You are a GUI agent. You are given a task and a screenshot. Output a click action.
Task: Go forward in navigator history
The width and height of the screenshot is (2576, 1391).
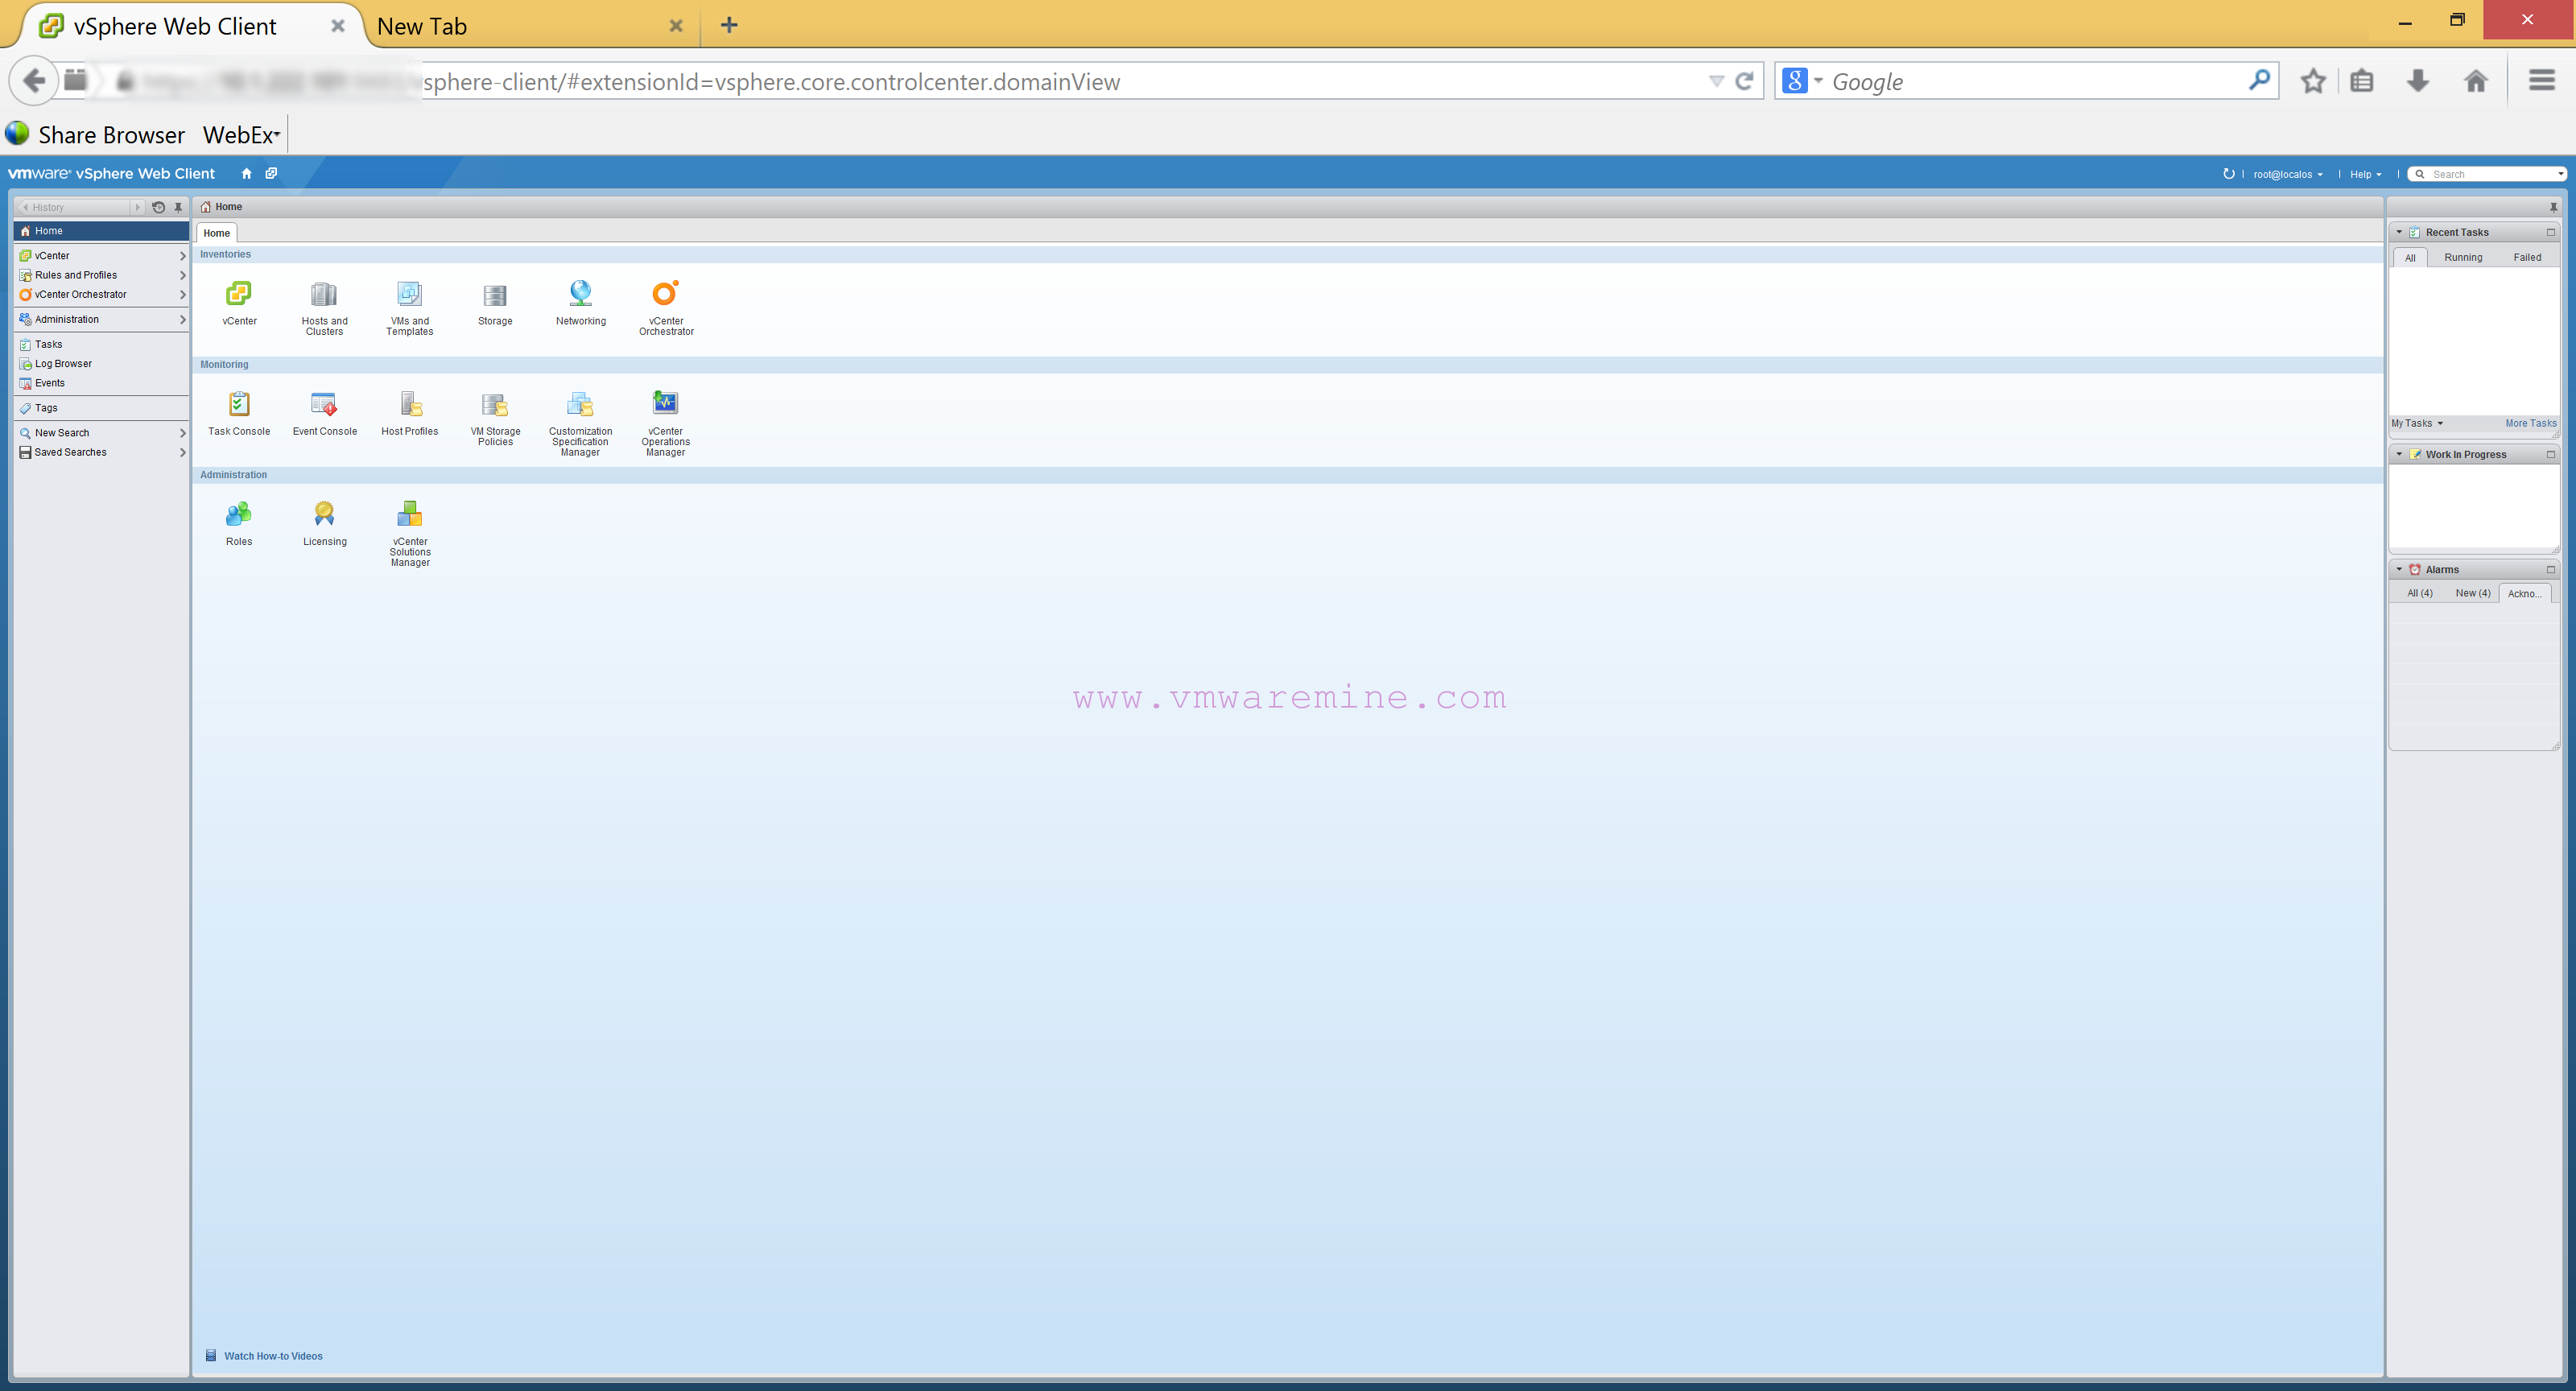coord(137,207)
